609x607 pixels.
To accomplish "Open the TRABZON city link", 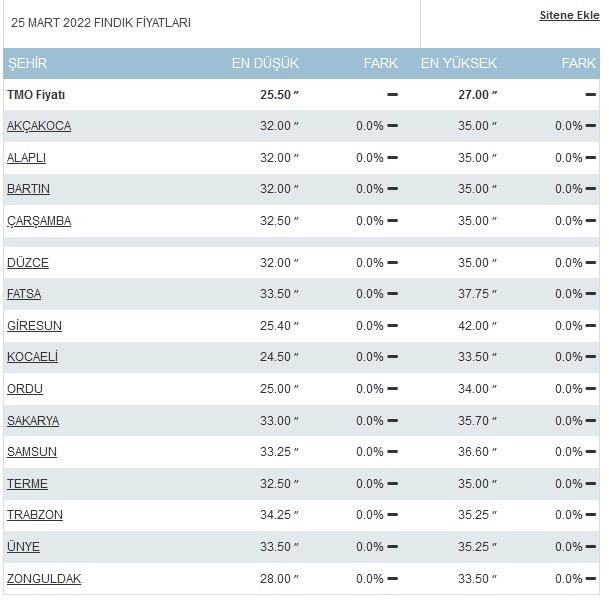I will 35,515.
